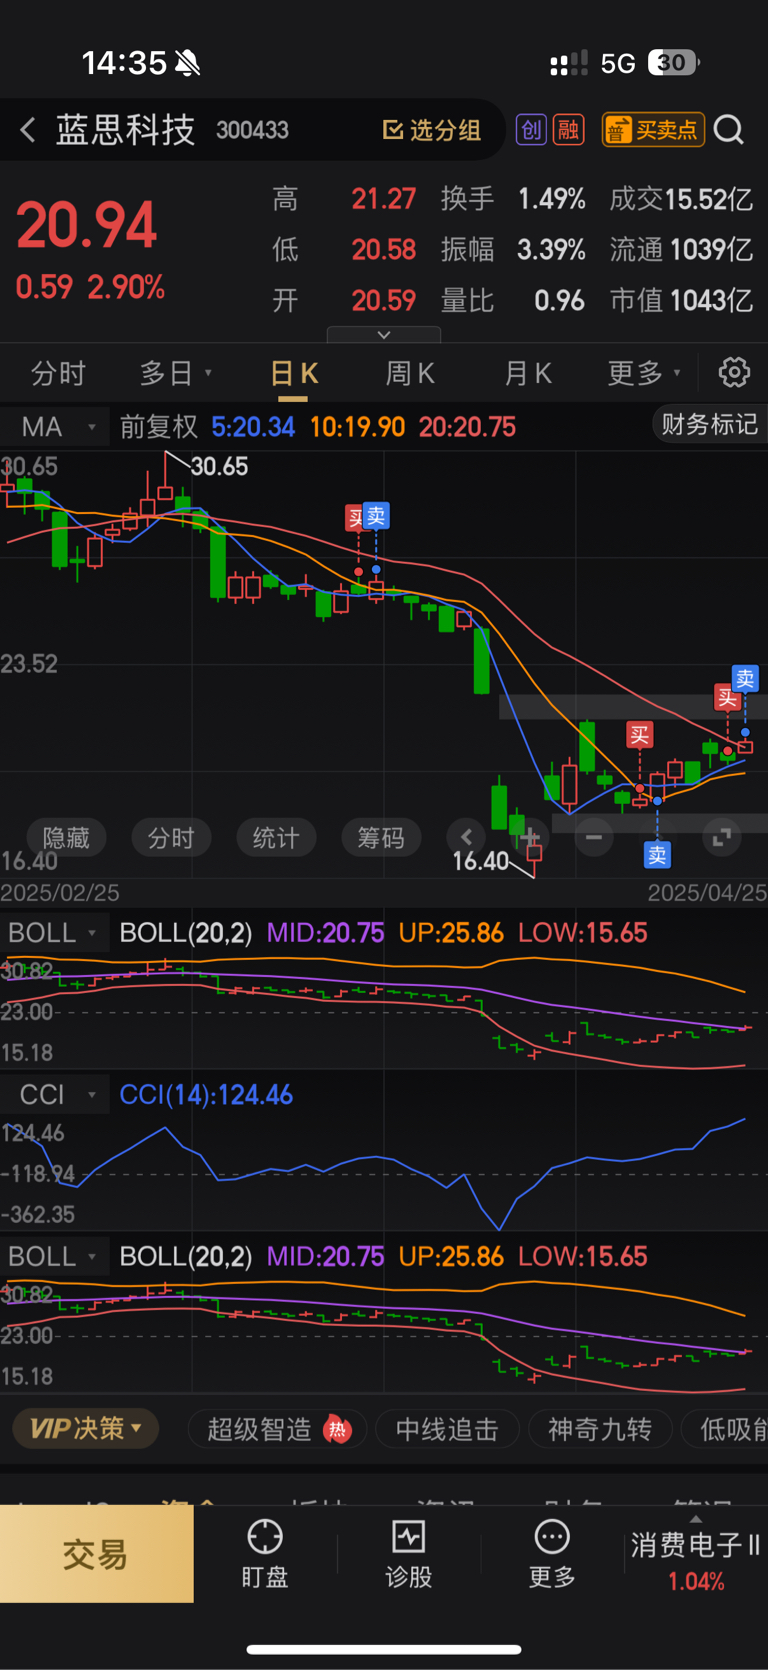Zoom out chart with minus icon
The height and width of the screenshot is (1670, 768).
[594, 836]
